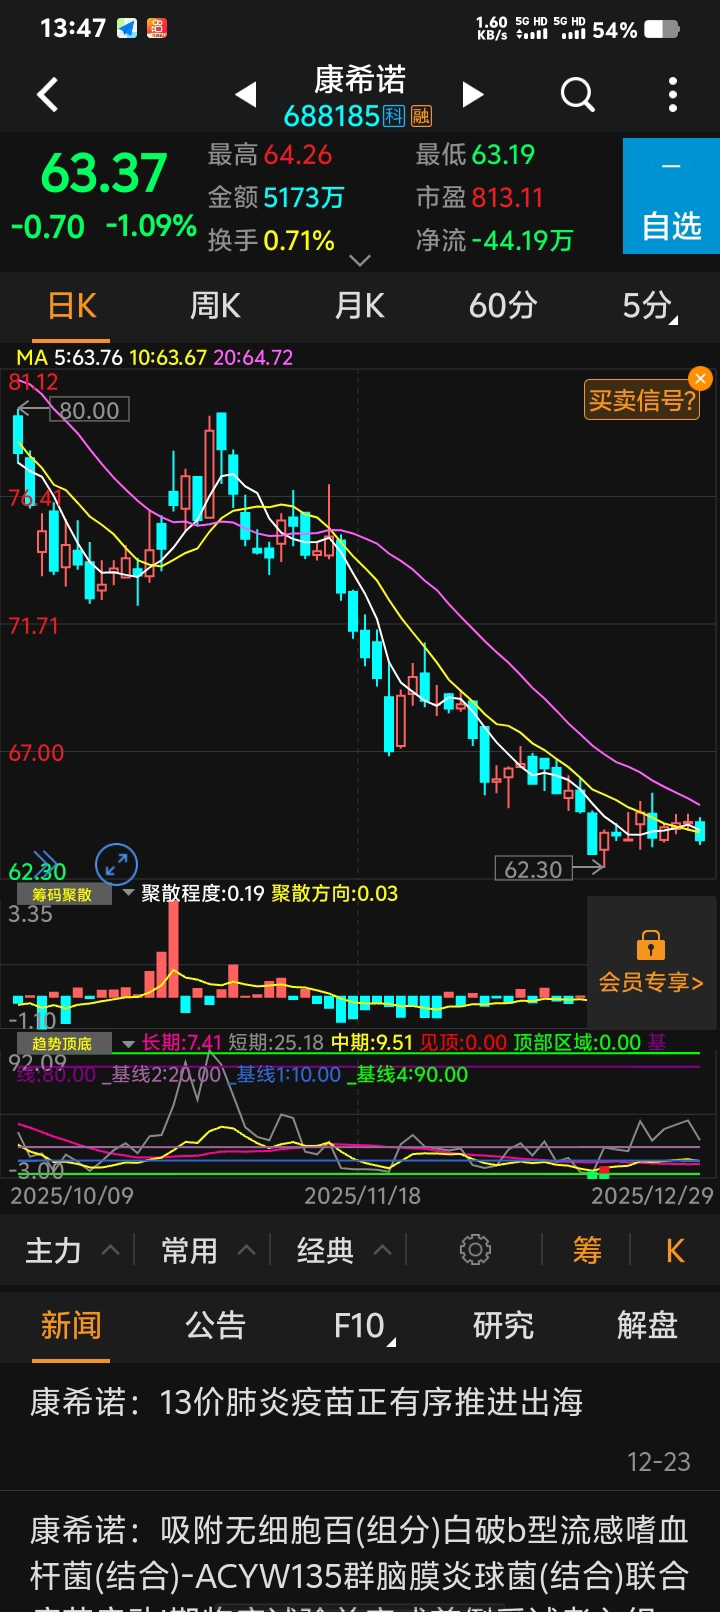Expand chart to fullscreen with arrows icon
The height and width of the screenshot is (1612, 720).
[x=116, y=865]
